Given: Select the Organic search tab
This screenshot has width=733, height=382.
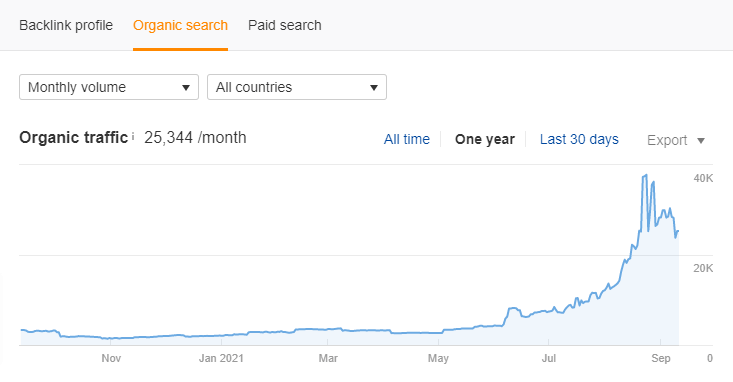Looking at the screenshot, I should 180,25.
